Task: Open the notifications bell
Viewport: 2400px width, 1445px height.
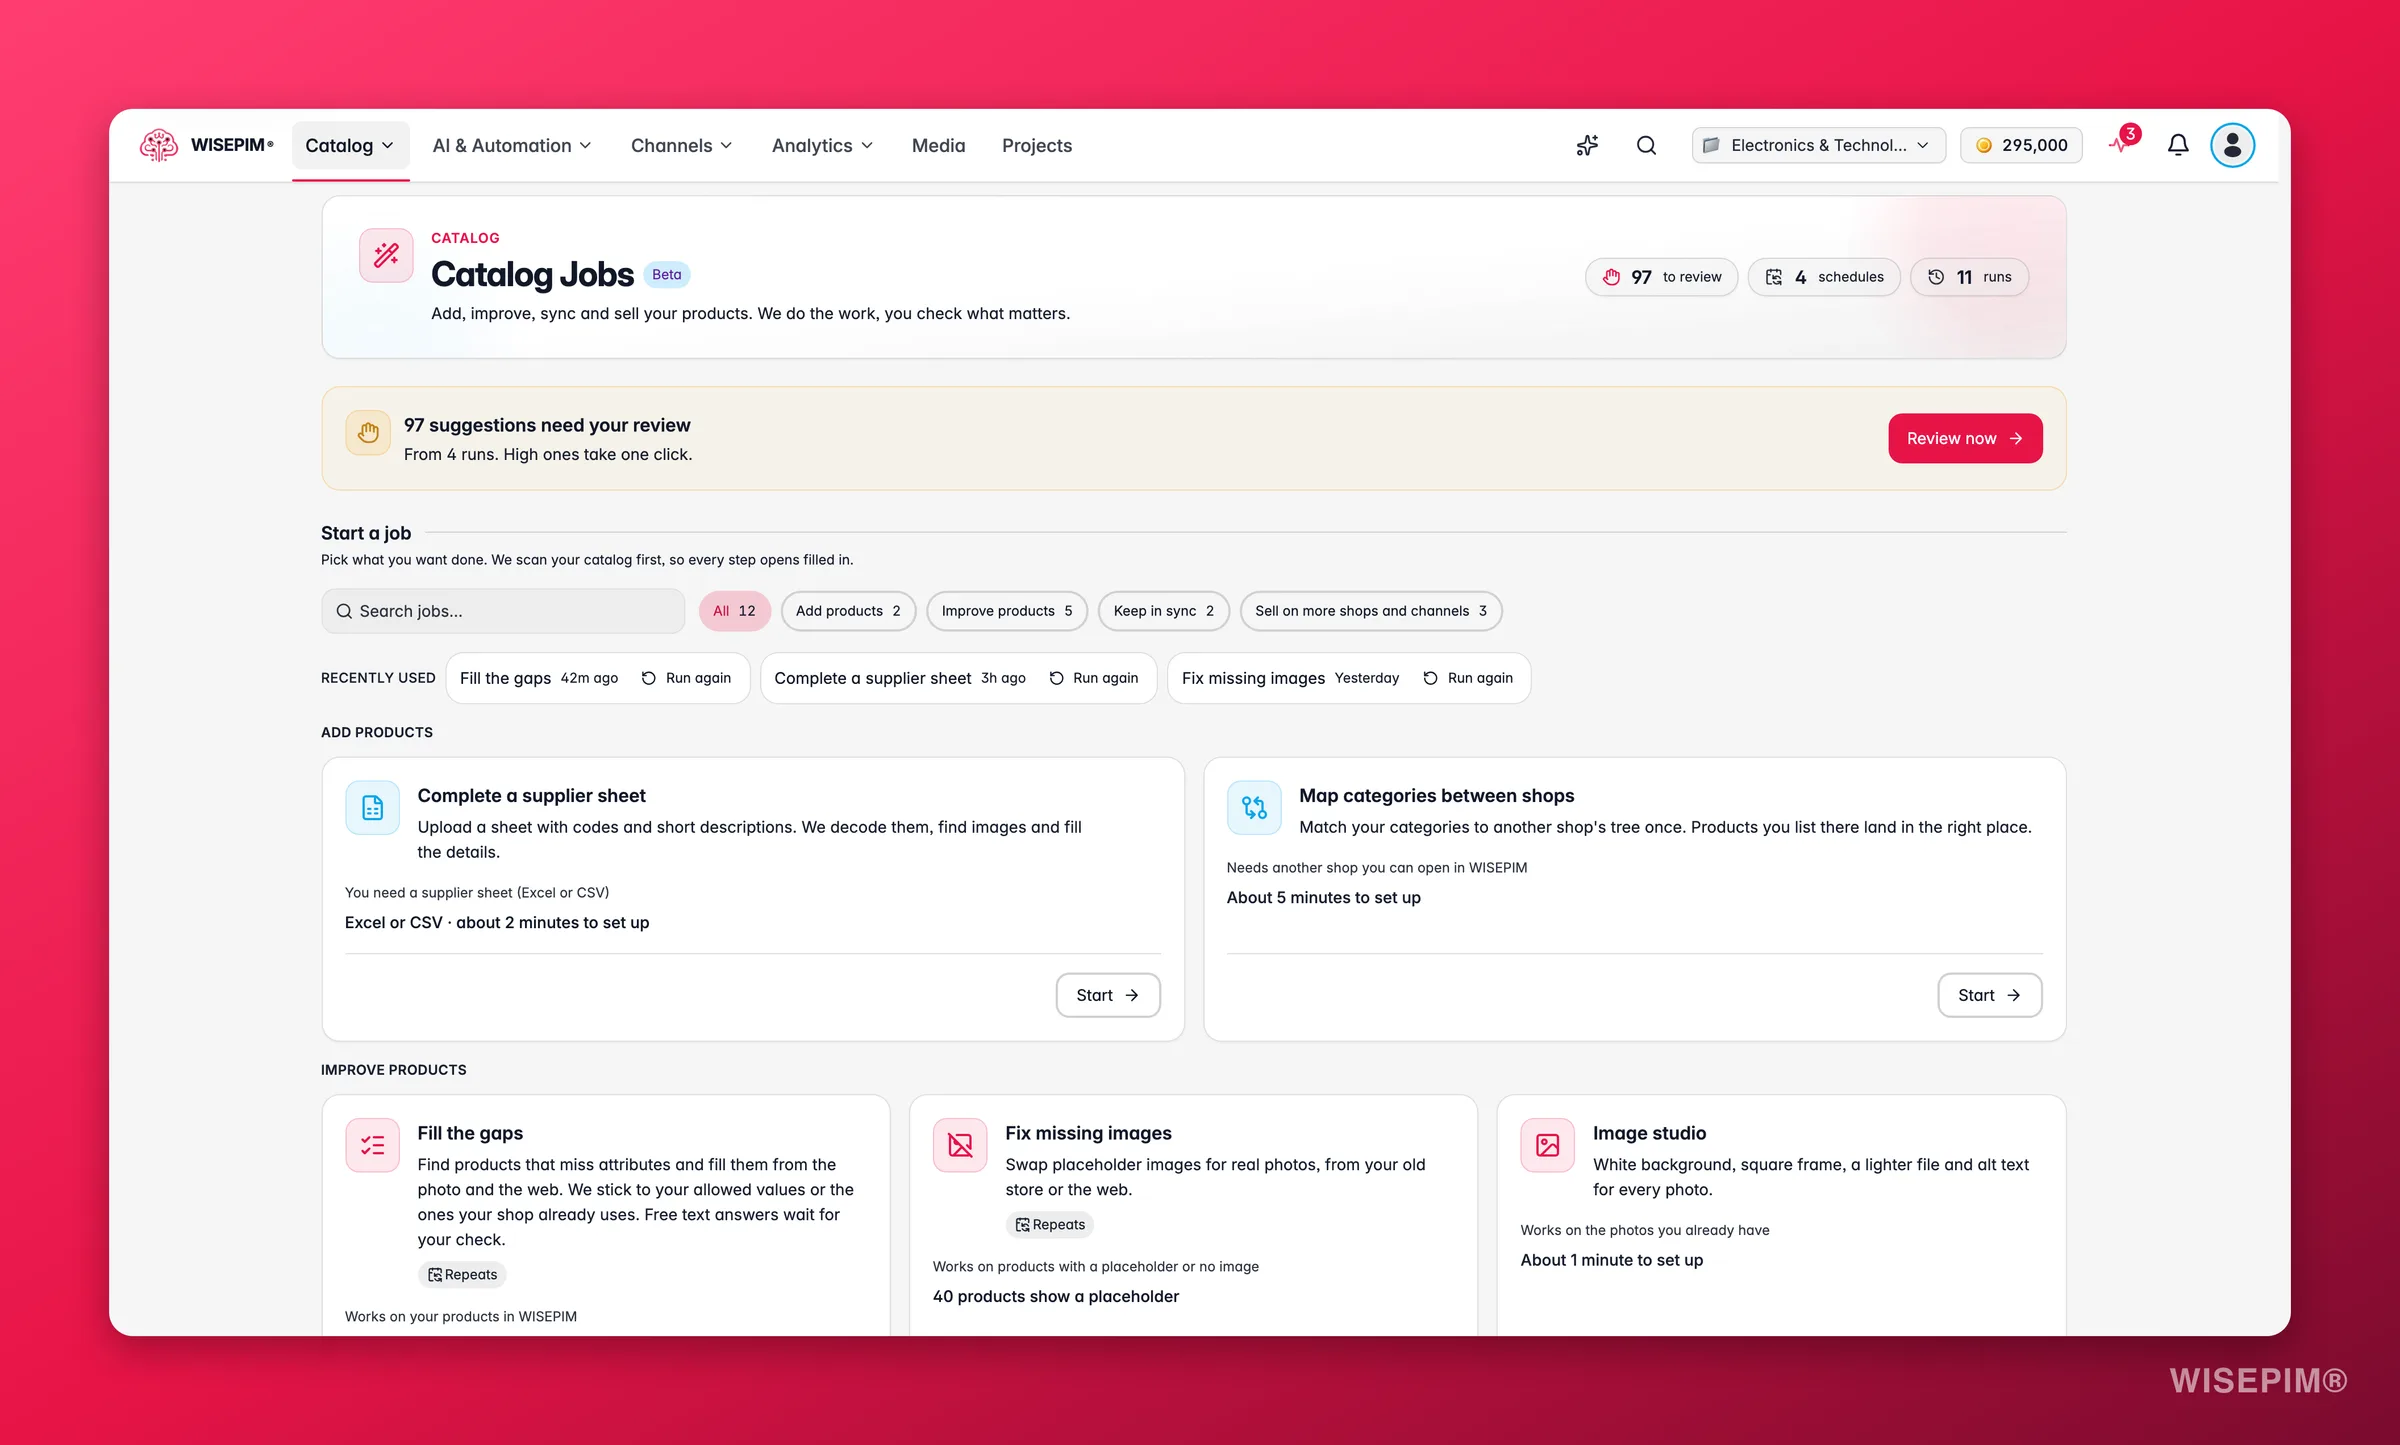Action: point(2178,146)
